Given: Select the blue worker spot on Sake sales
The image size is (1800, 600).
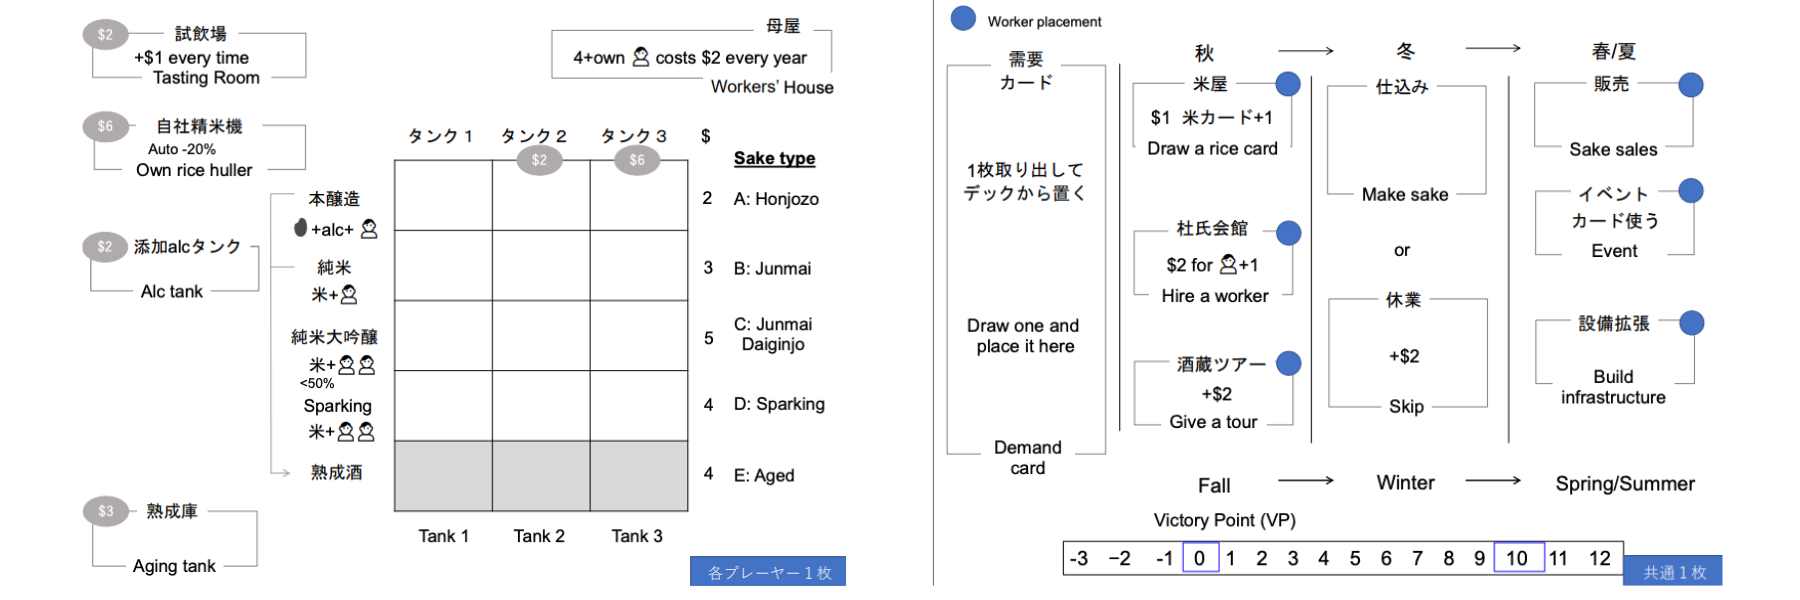Looking at the screenshot, I should coord(1691,85).
